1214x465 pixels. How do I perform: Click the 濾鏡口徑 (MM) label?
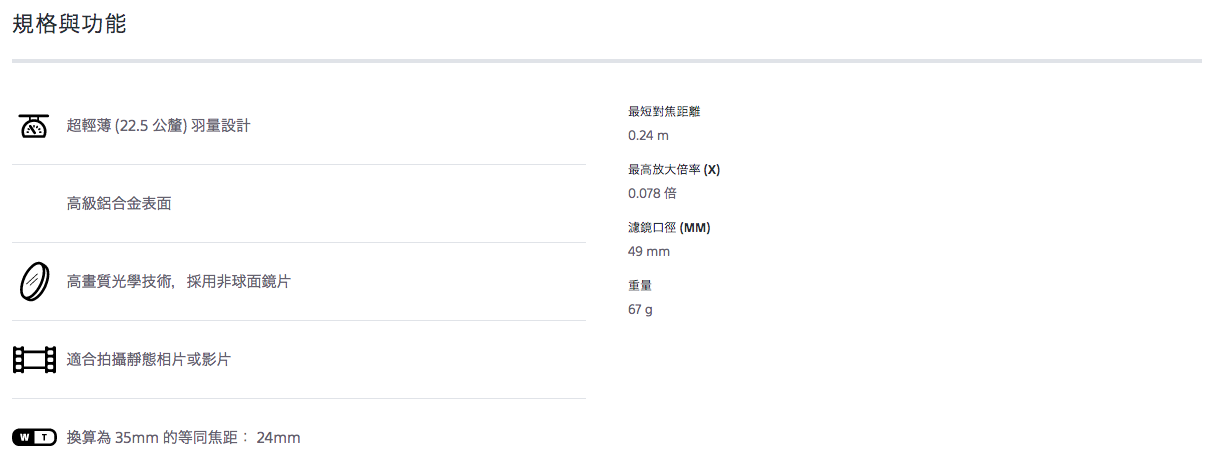(669, 227)
